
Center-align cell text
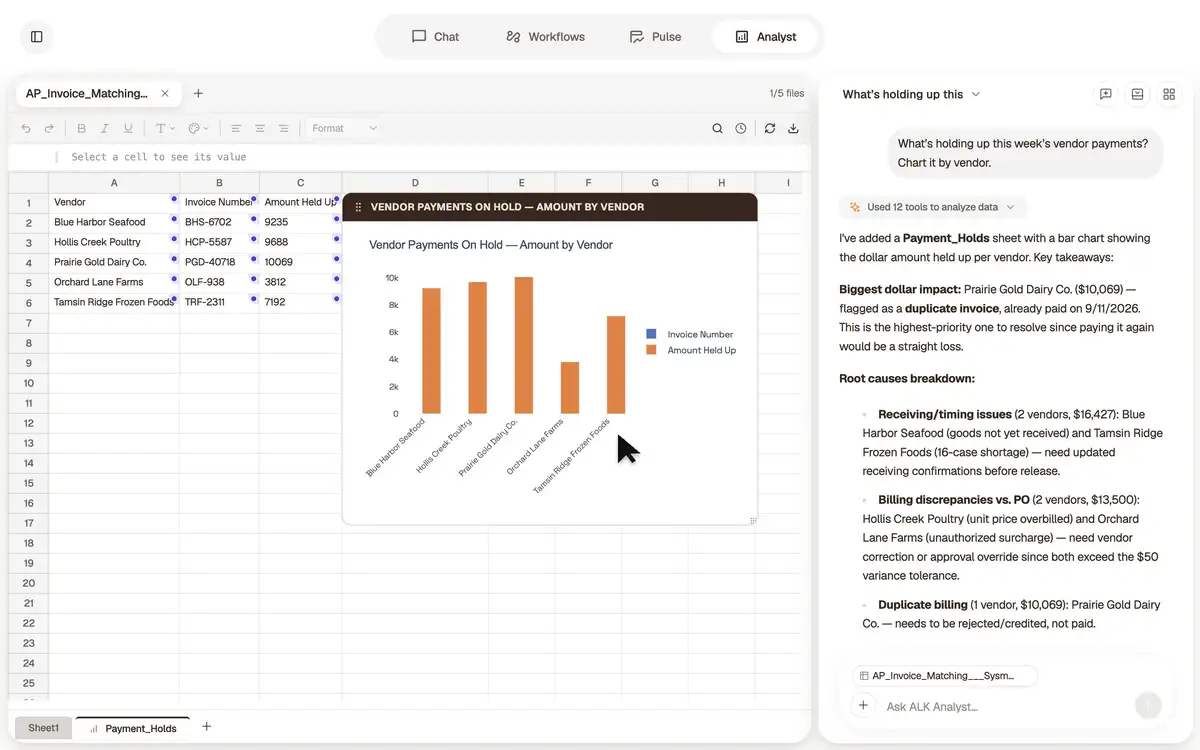tap(260, 129)
